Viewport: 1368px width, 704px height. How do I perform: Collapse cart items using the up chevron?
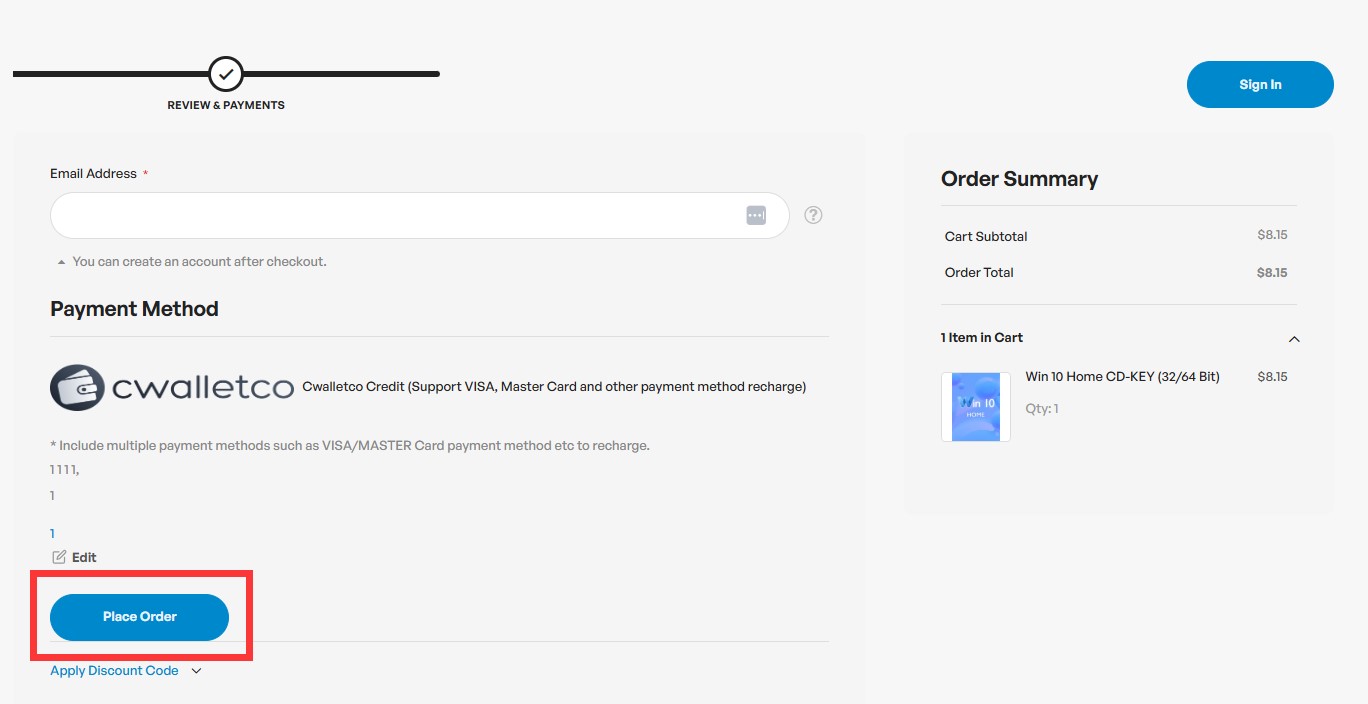(1294, 339)
